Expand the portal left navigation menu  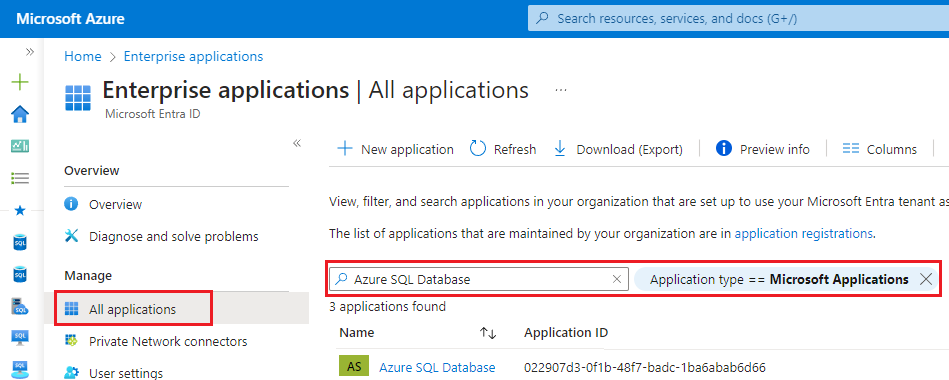(30, 53)
